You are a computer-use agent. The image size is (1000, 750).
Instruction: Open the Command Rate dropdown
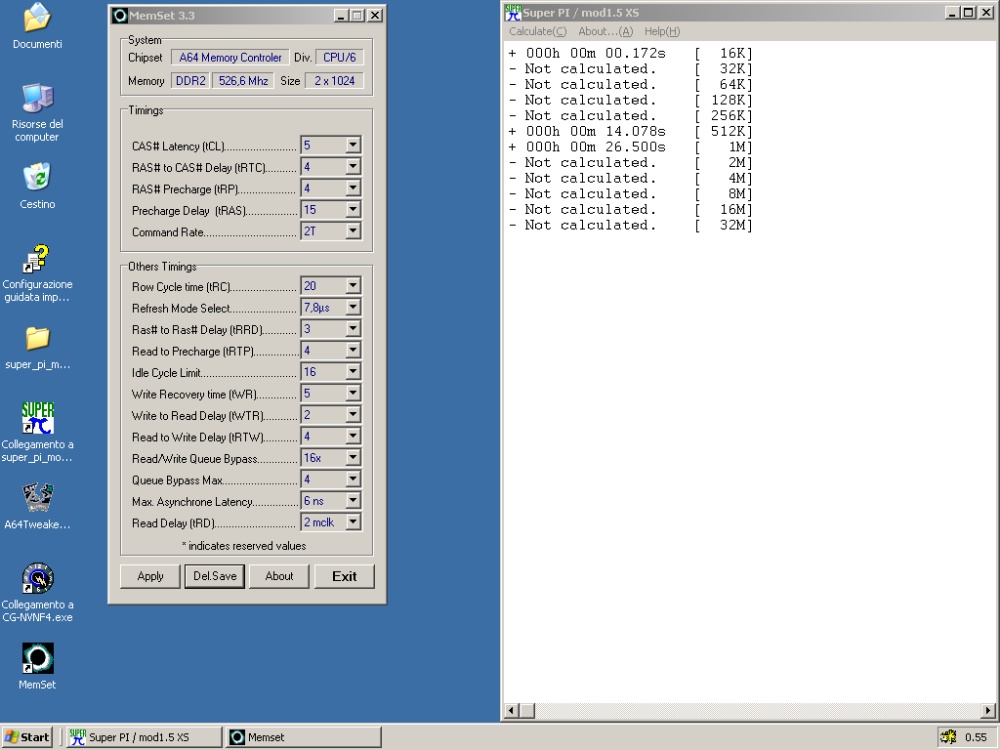tap(353, 231)
